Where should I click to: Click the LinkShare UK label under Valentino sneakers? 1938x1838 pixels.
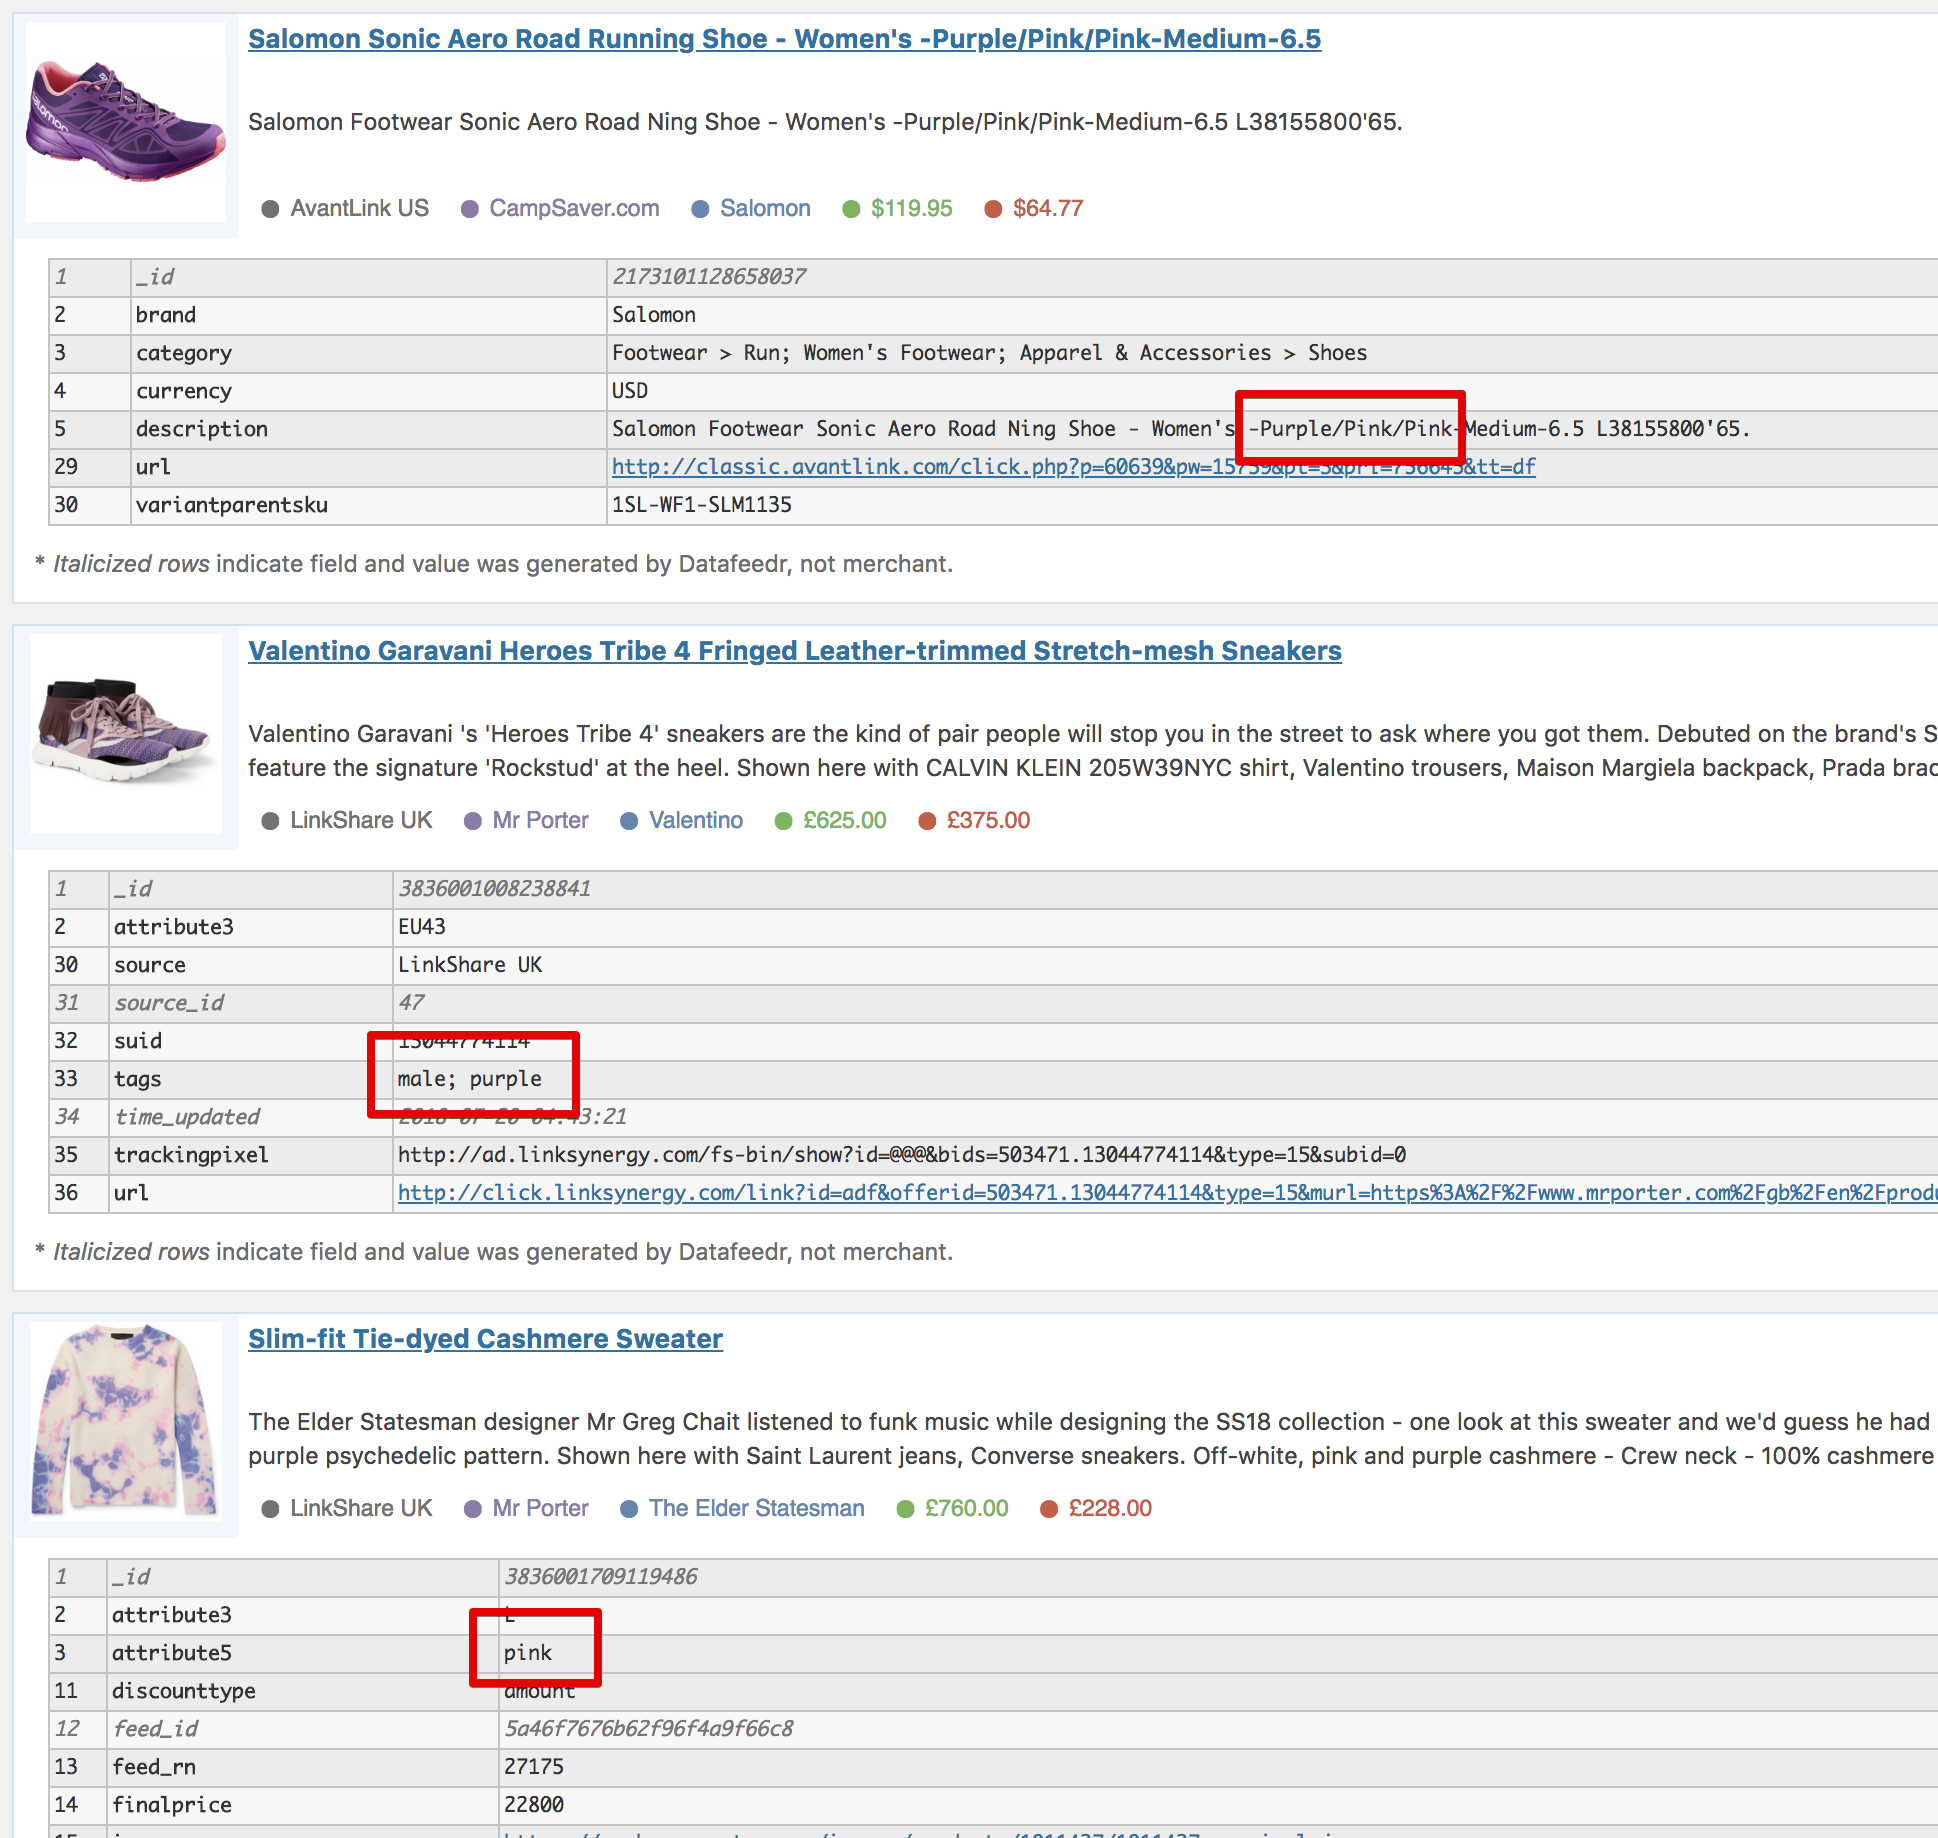(361, 820)
